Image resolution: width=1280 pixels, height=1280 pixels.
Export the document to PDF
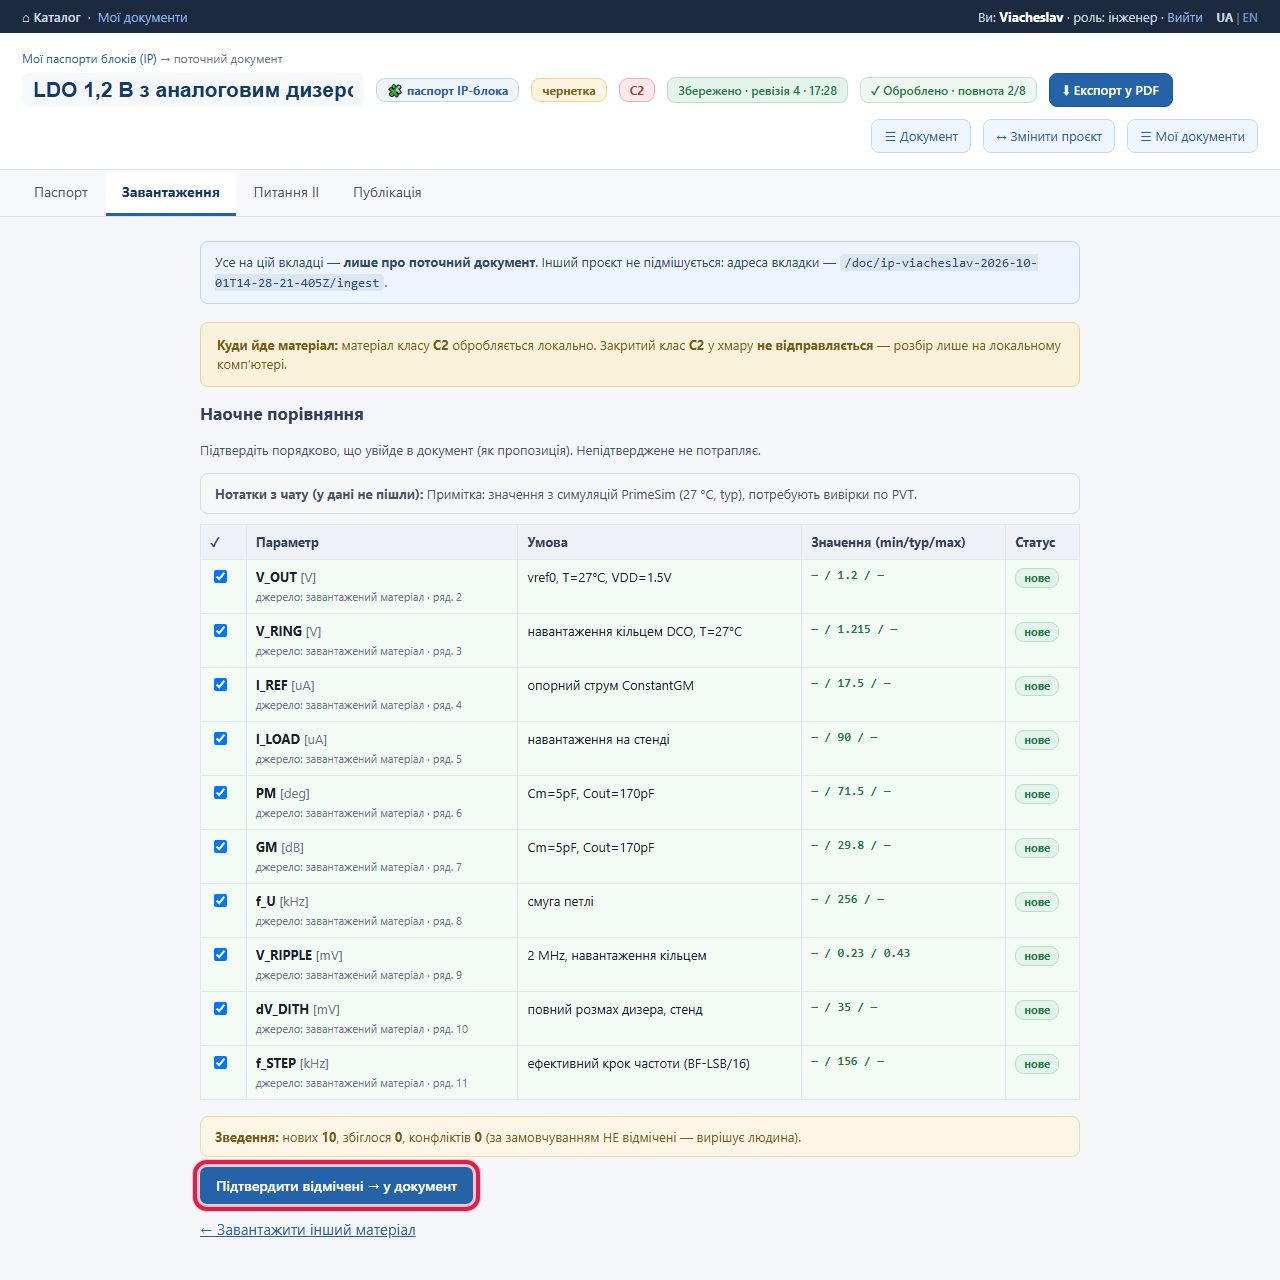[1110, 90]
